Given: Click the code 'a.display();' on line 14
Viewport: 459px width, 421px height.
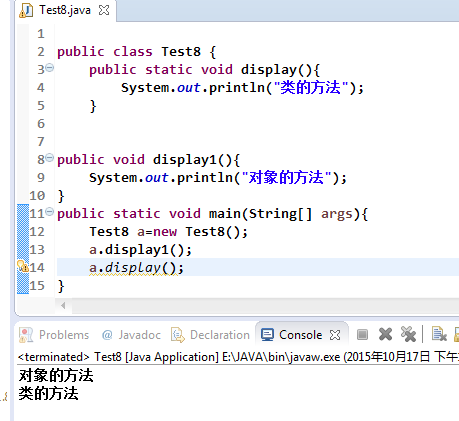Looking at the screenshot, I should coord(136,268).
